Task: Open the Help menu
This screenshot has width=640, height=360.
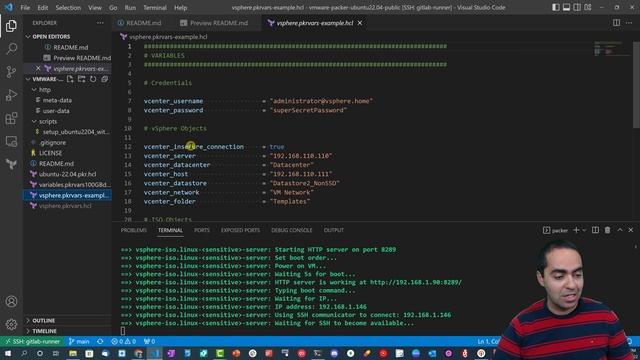Action: tap(180, 7)
